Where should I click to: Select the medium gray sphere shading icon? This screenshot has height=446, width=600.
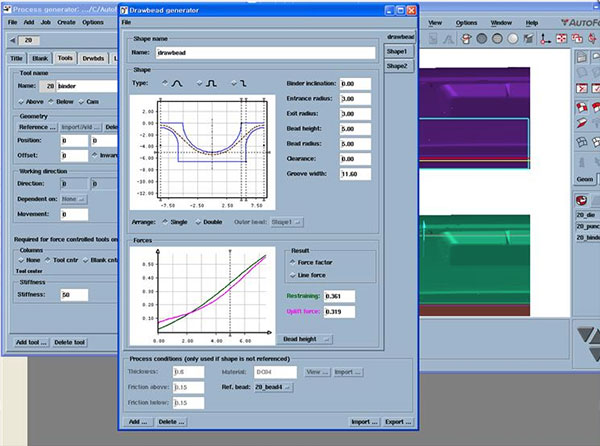point(497,38)
